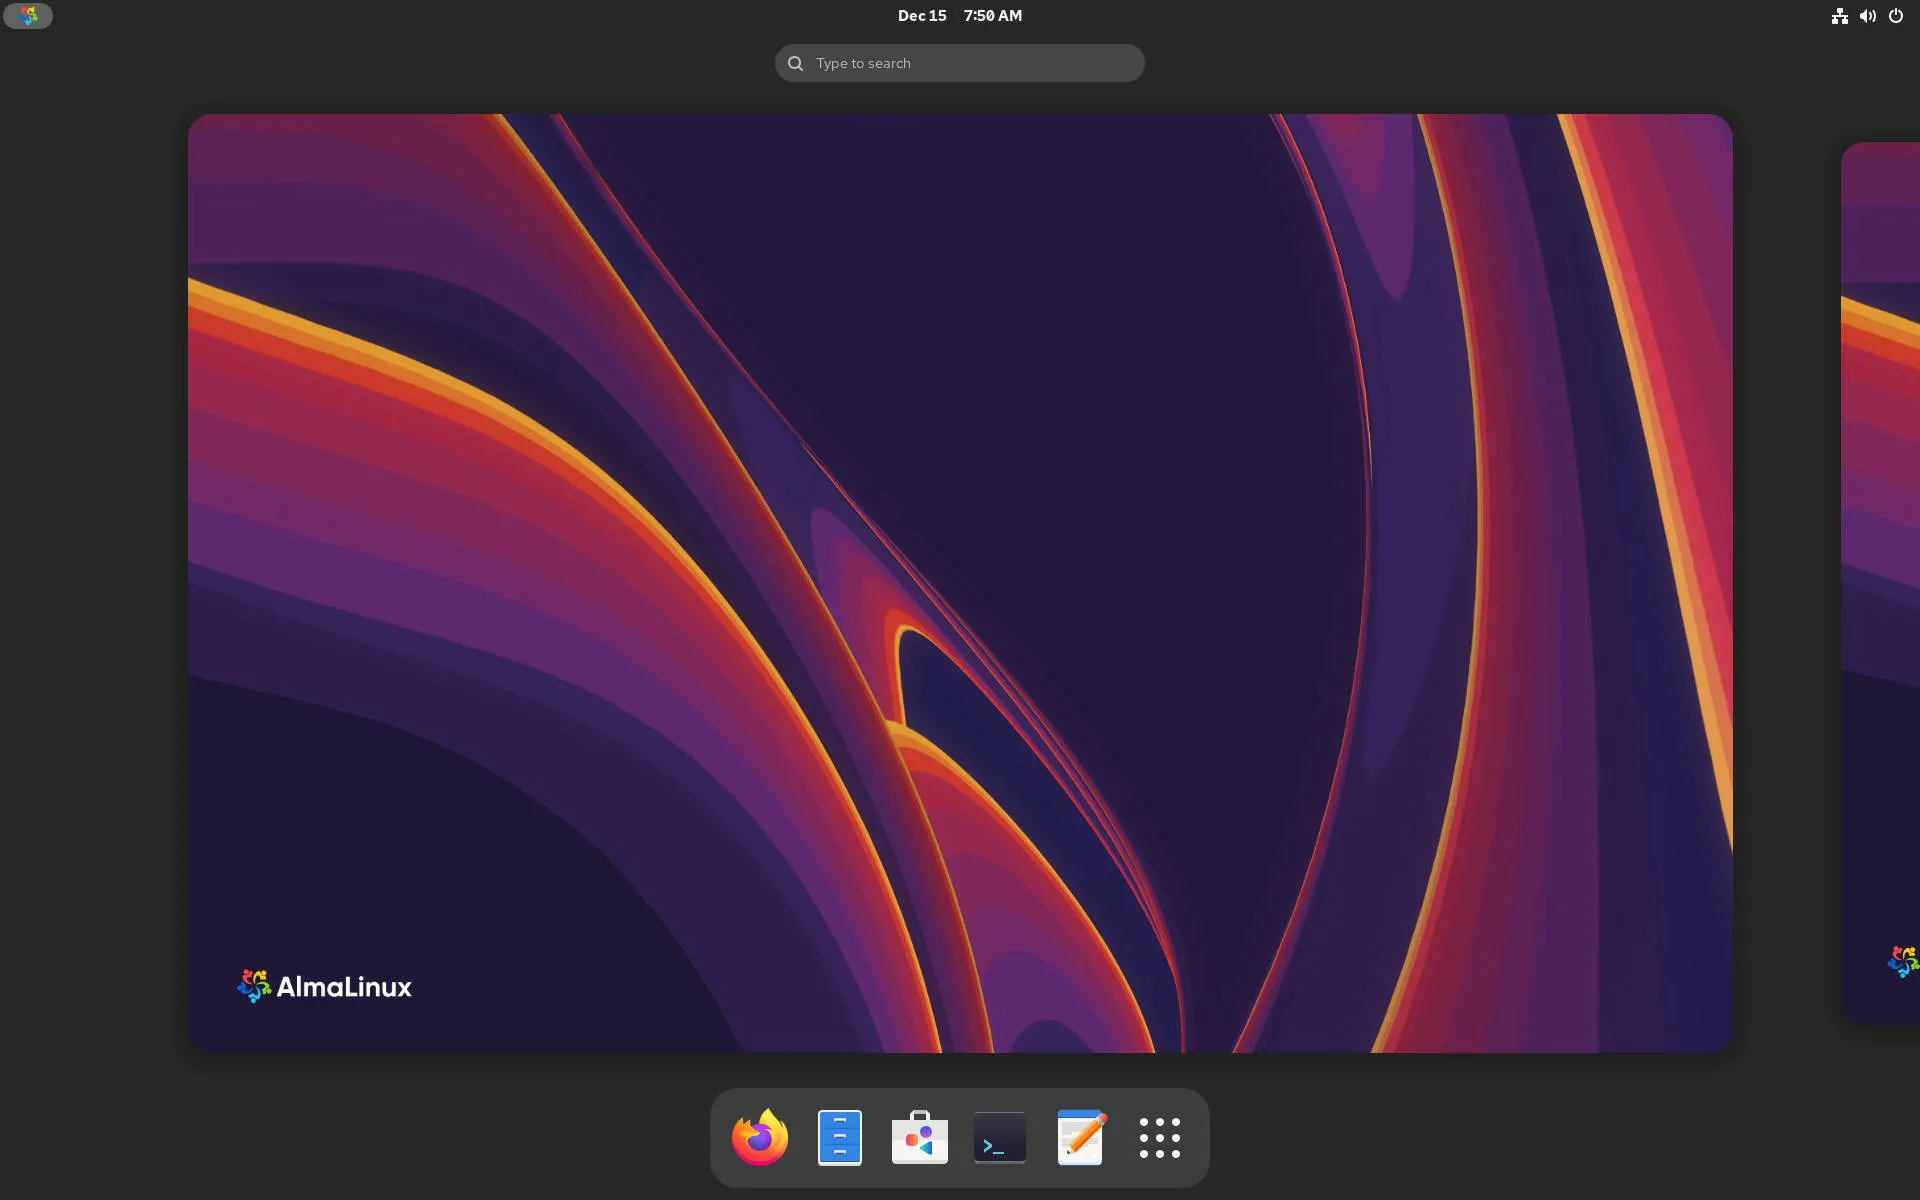Click empty top bar between Activities and clock

tap(450, 16)
